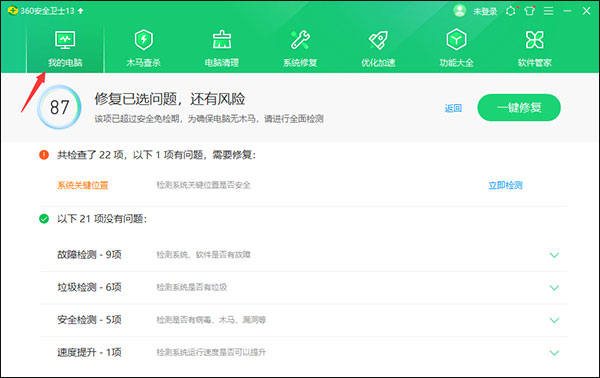Click the 87 health score circle
The width and height of the screenshot is (600, 378).
(x=59, y=108)
